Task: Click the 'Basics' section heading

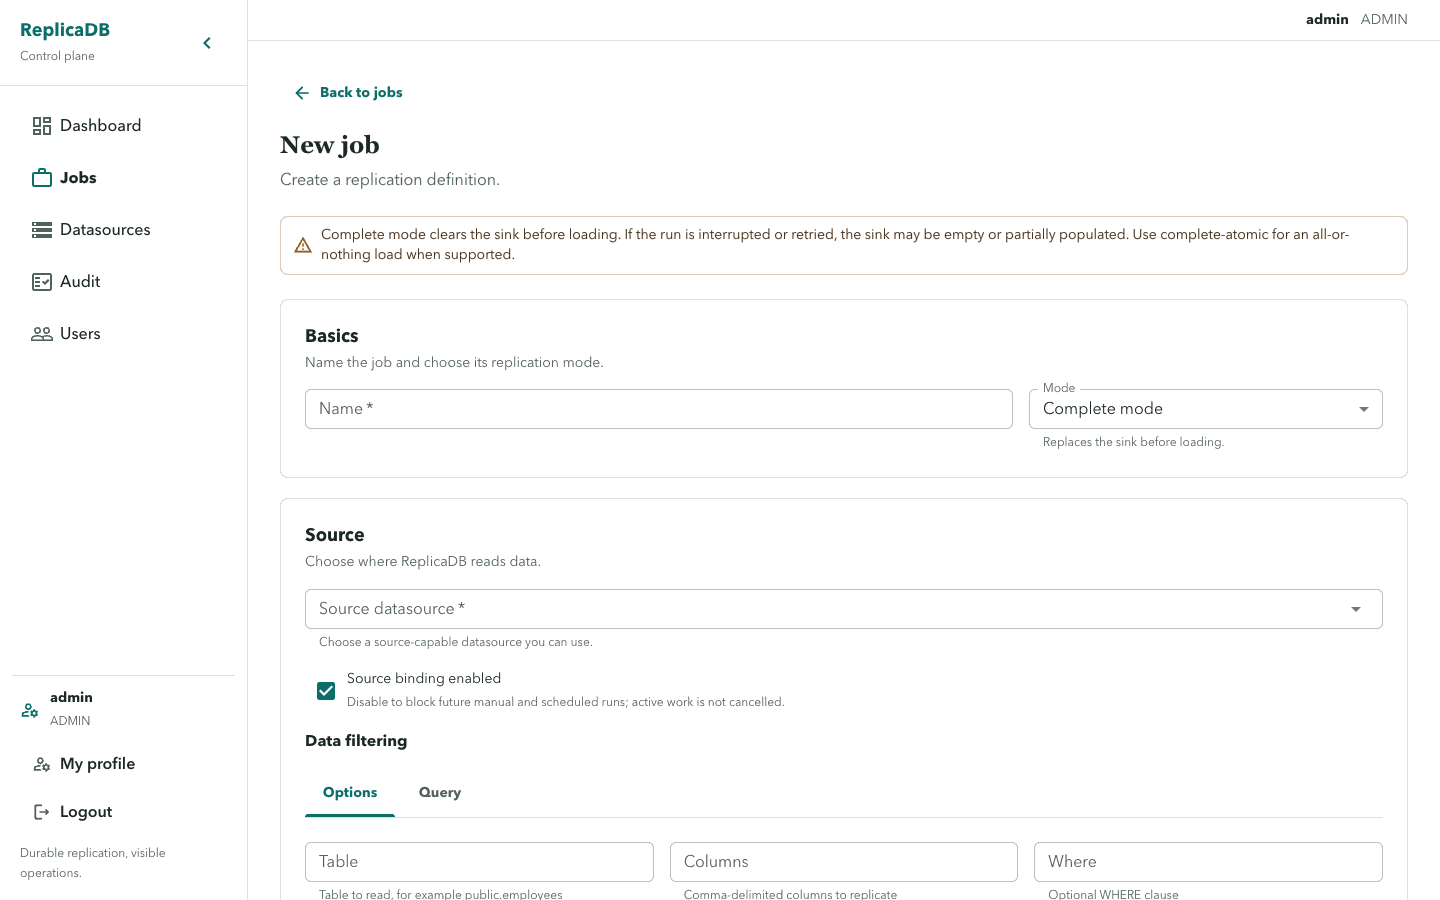Action: [x=332, y=336]
